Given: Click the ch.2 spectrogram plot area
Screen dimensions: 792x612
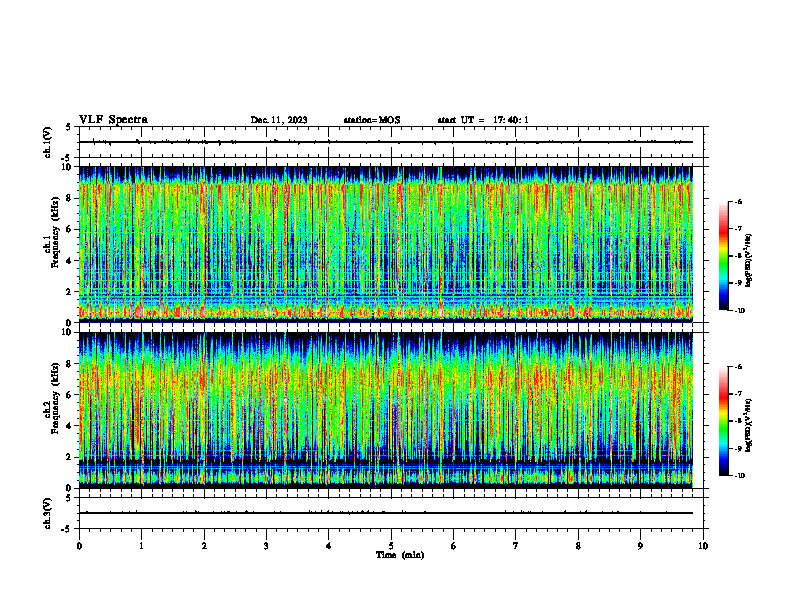Looking at the screenshot, I should pyautogui.click(x=386, y=410).
